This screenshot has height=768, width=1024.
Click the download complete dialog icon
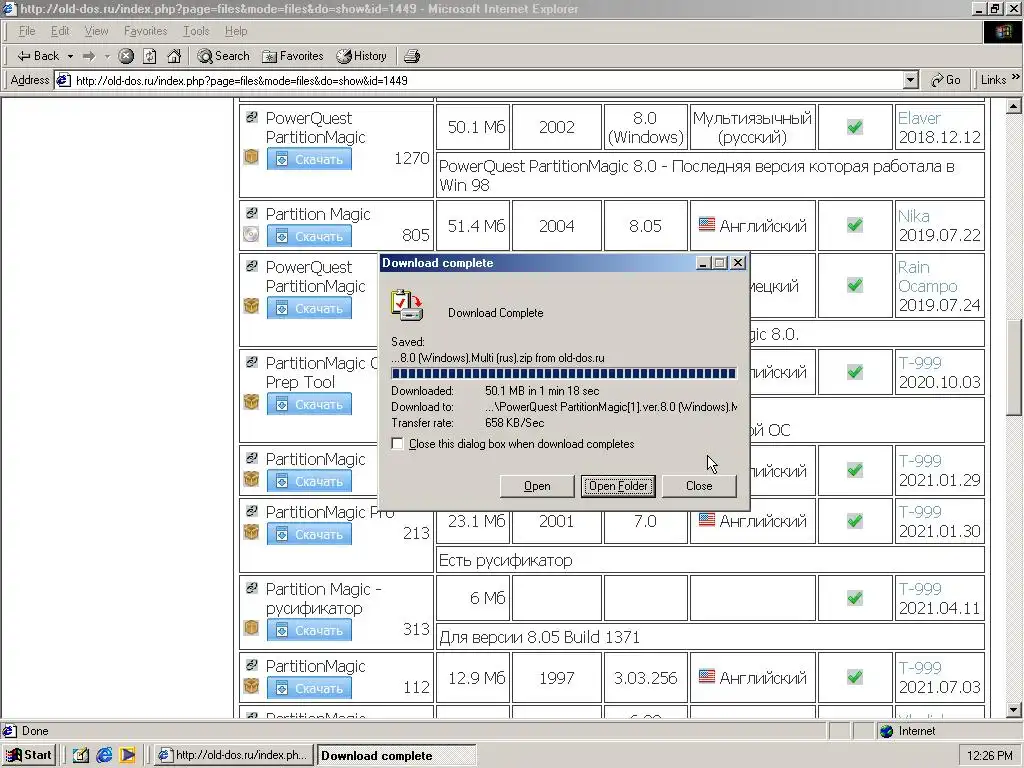pos(407,305)
